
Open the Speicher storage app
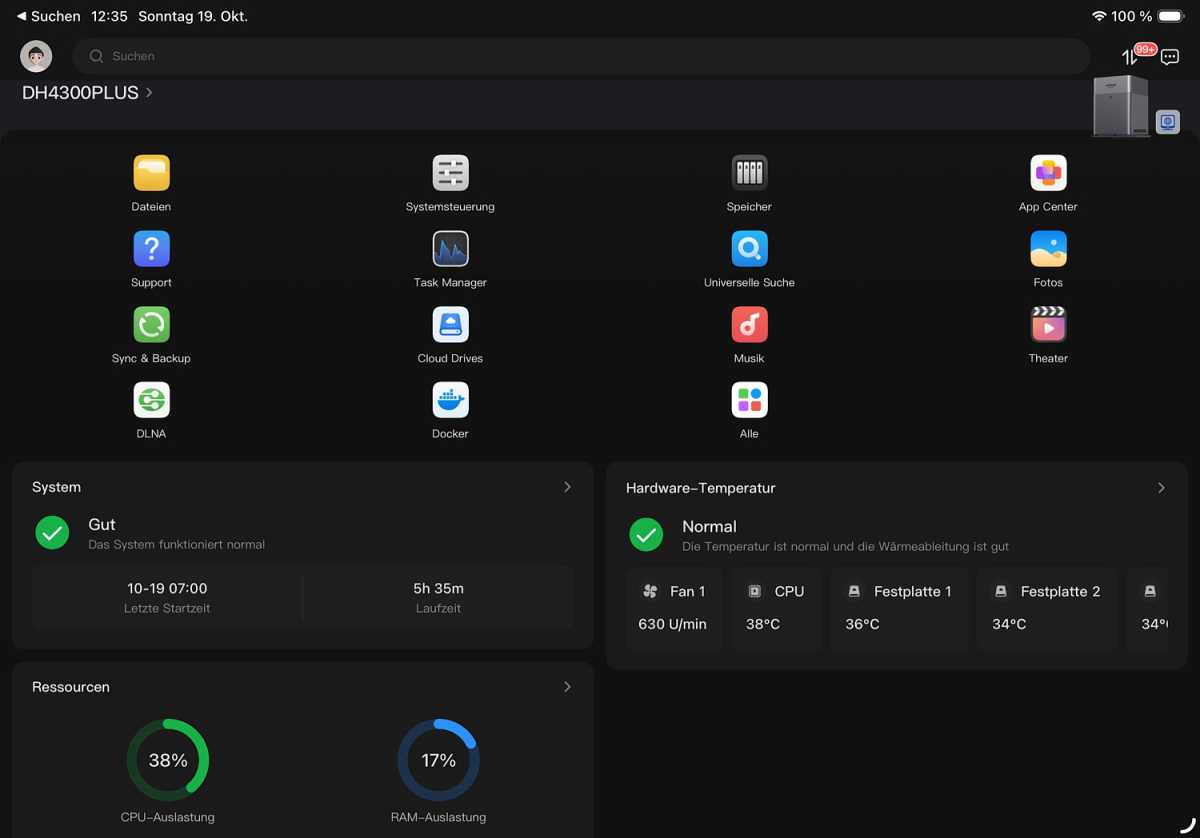point(749,173)
